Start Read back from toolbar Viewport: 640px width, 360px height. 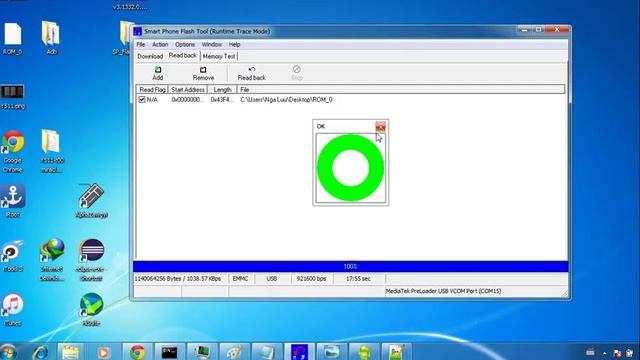click(x=251, y=73)
